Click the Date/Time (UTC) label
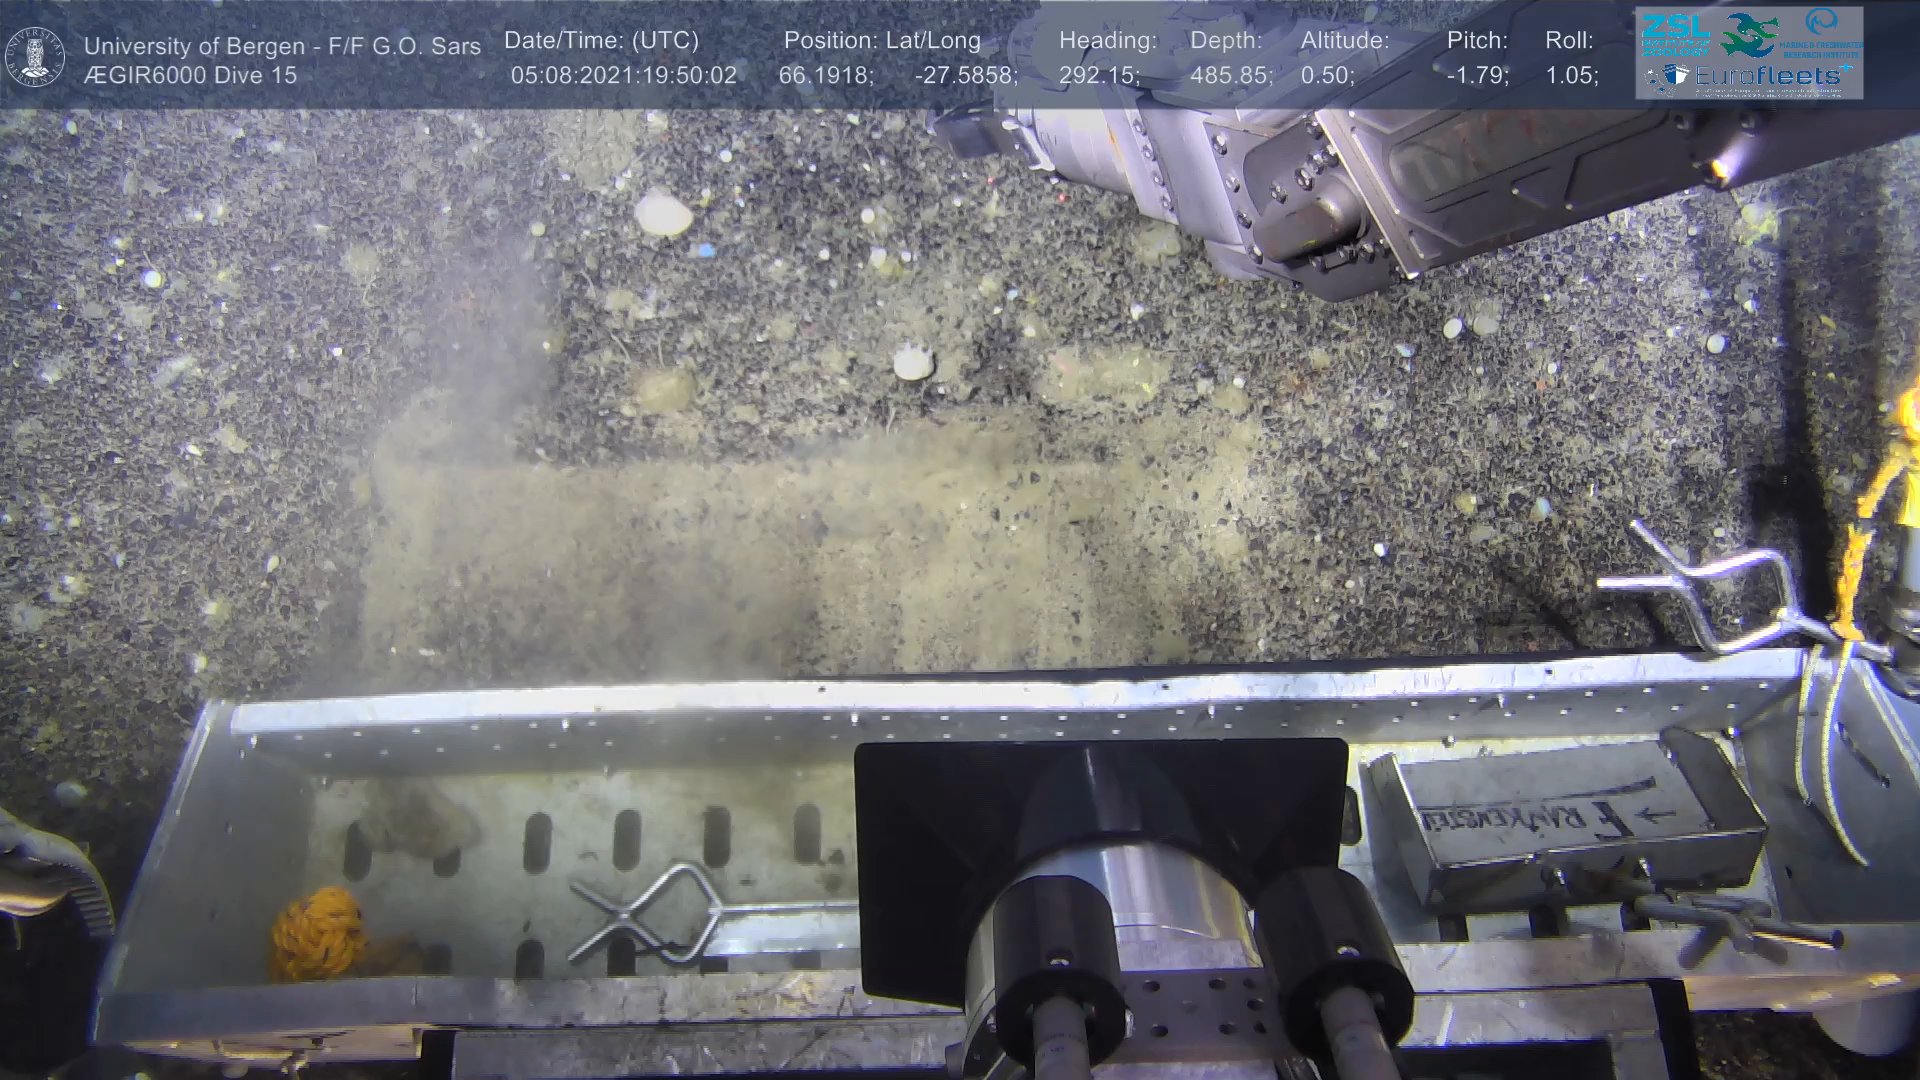 [x=601, y=41]
